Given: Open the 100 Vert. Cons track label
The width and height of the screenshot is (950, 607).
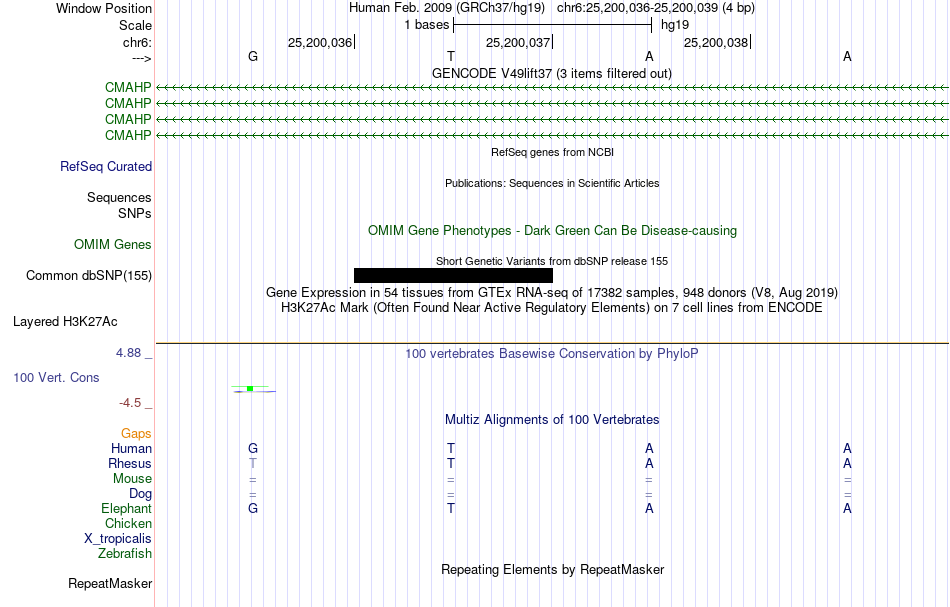Looking at the screenshot, I should tap(56, 377).
